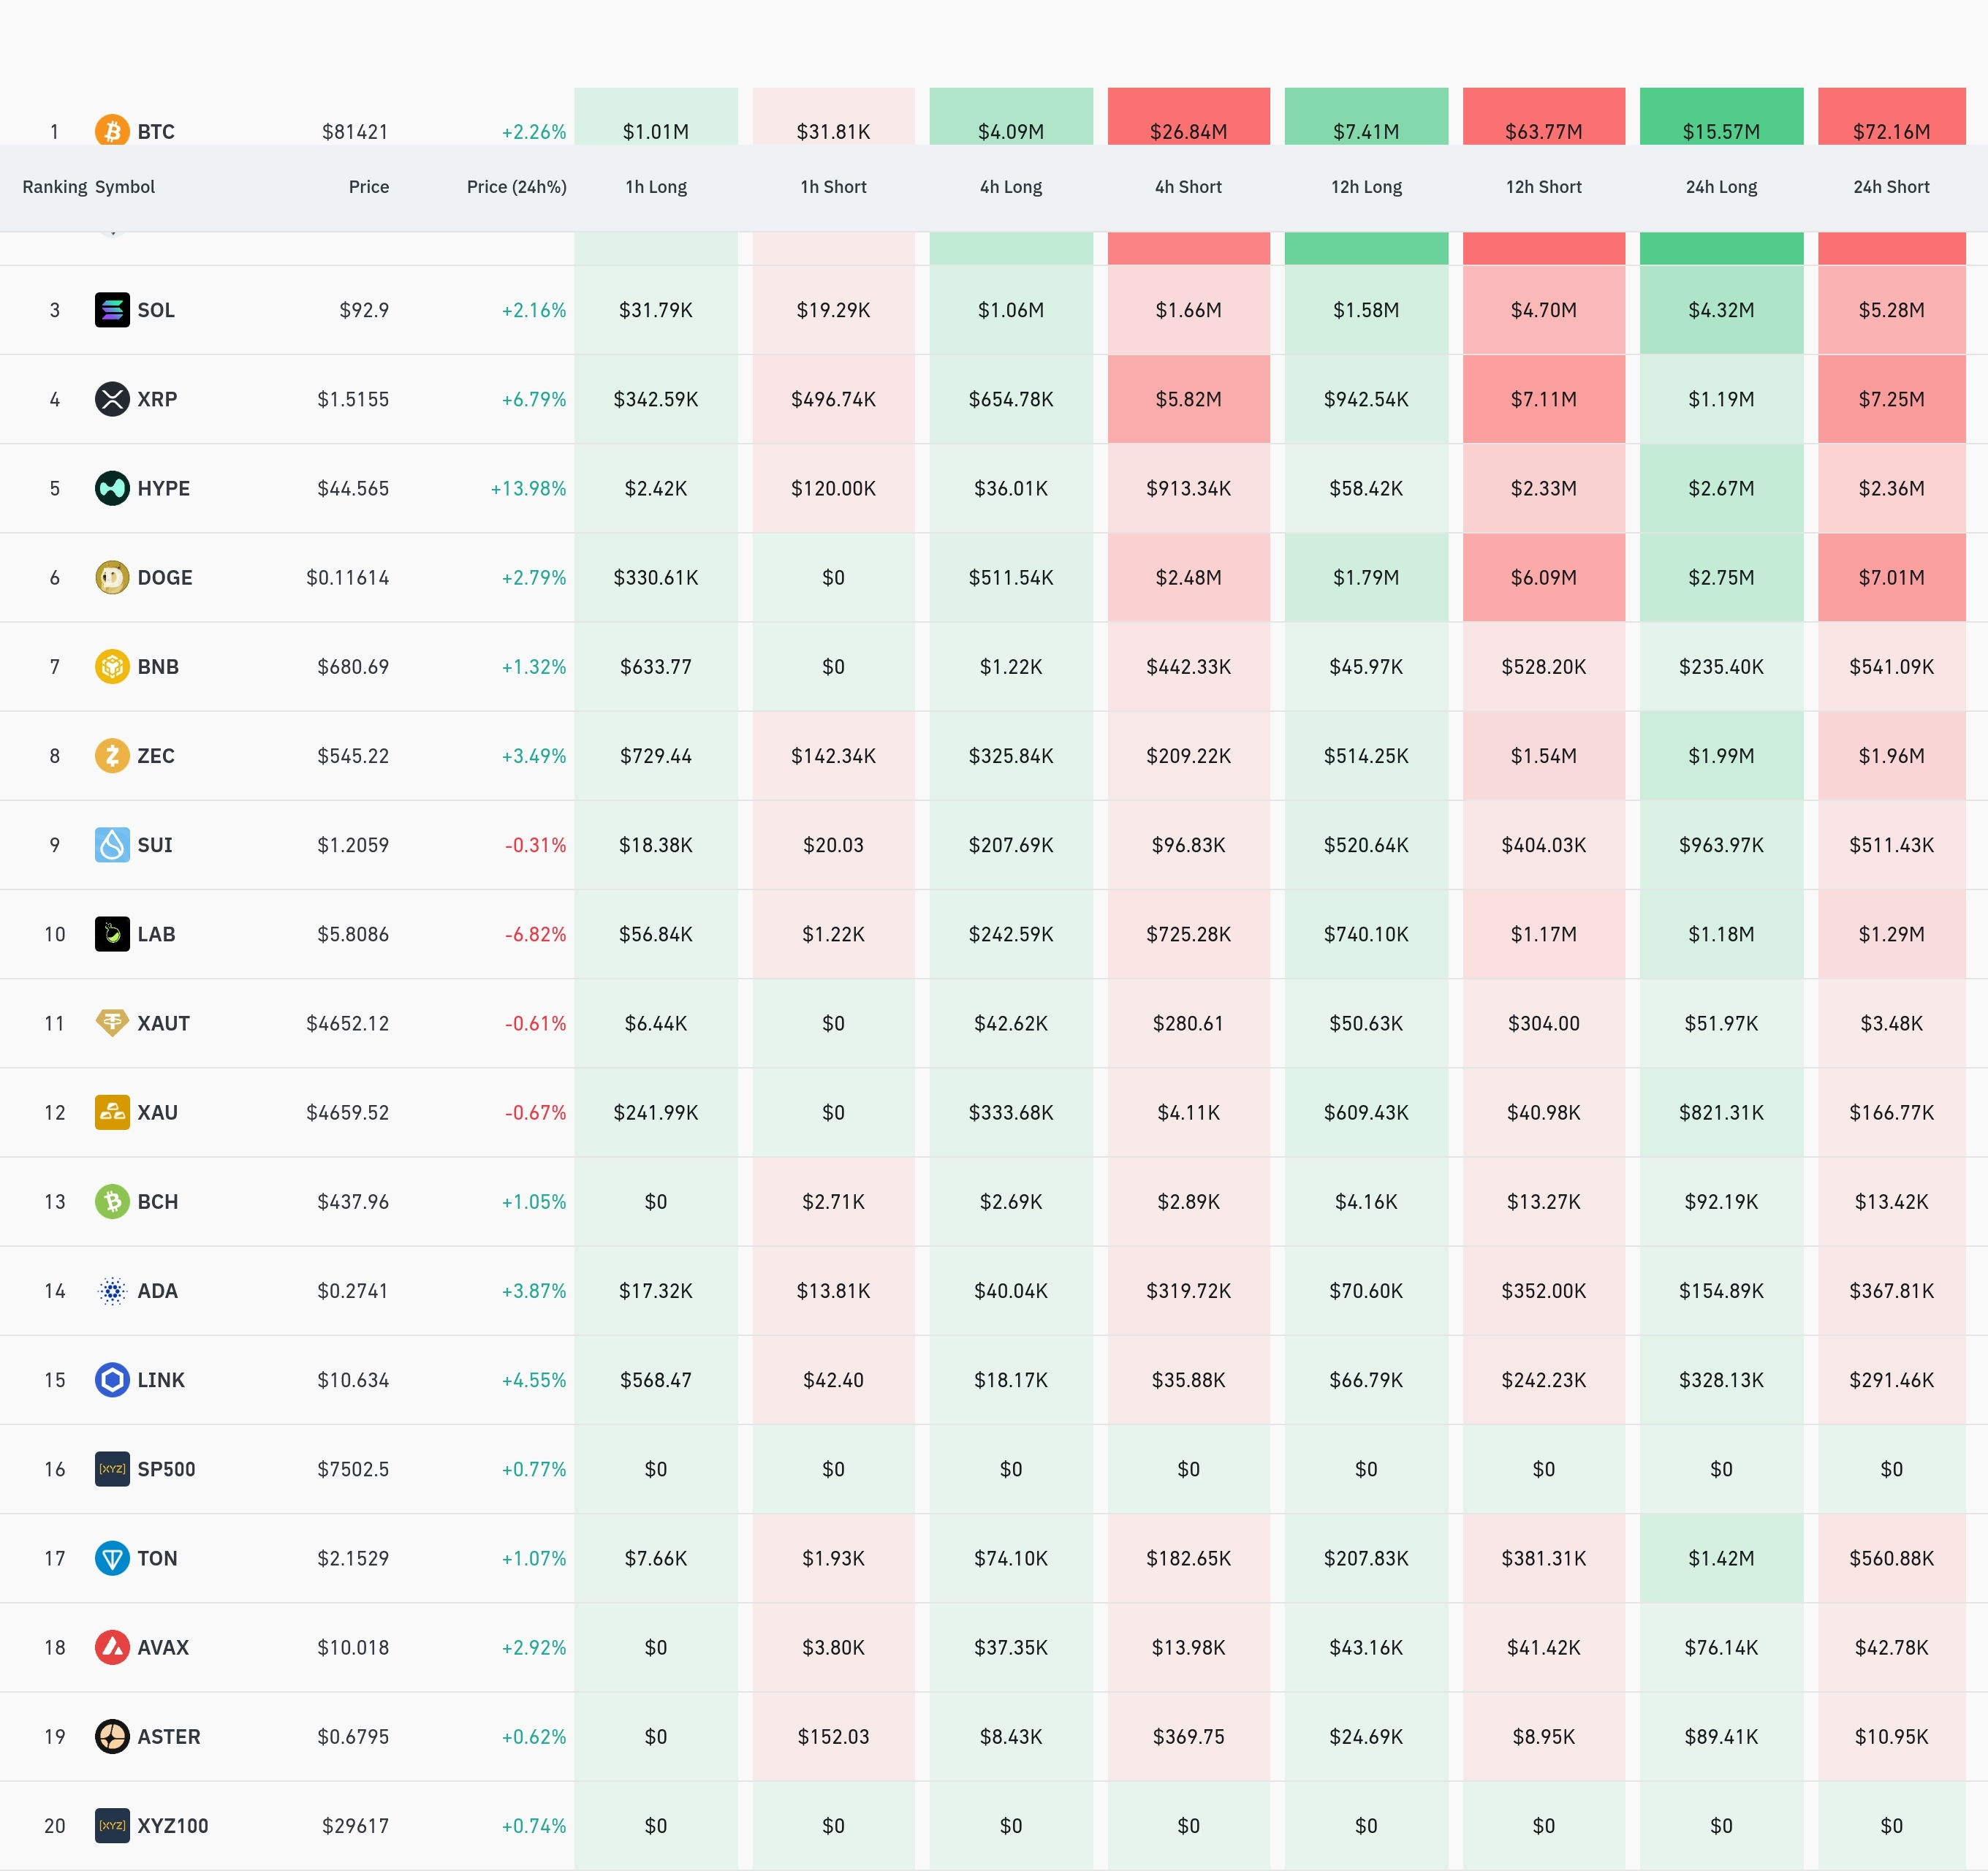Sort by 12h Short column header
Viewport: 1988px width, 1871px height.
point(1544,187)
